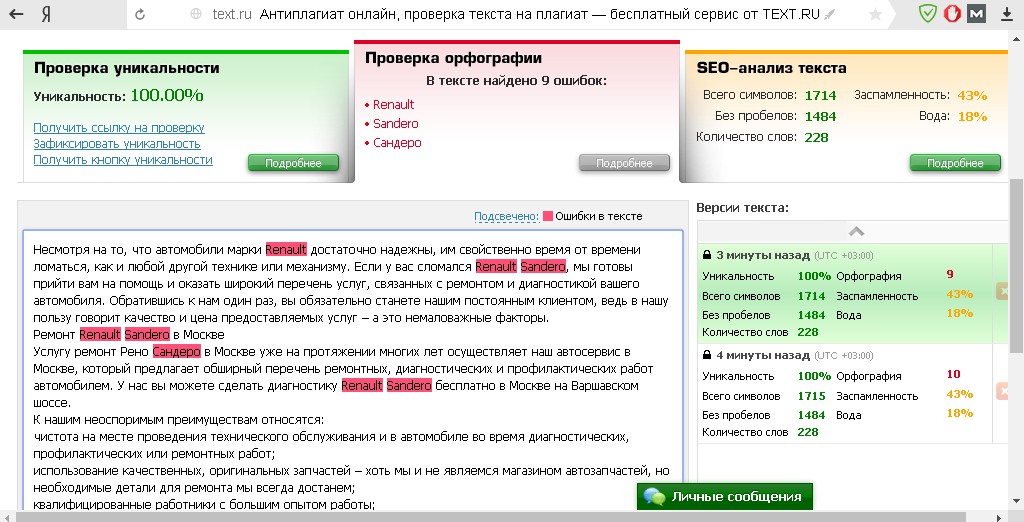Click the Сандеро error in spelling list
This screenshot has width=1024, height=522.
pos(397,142)
